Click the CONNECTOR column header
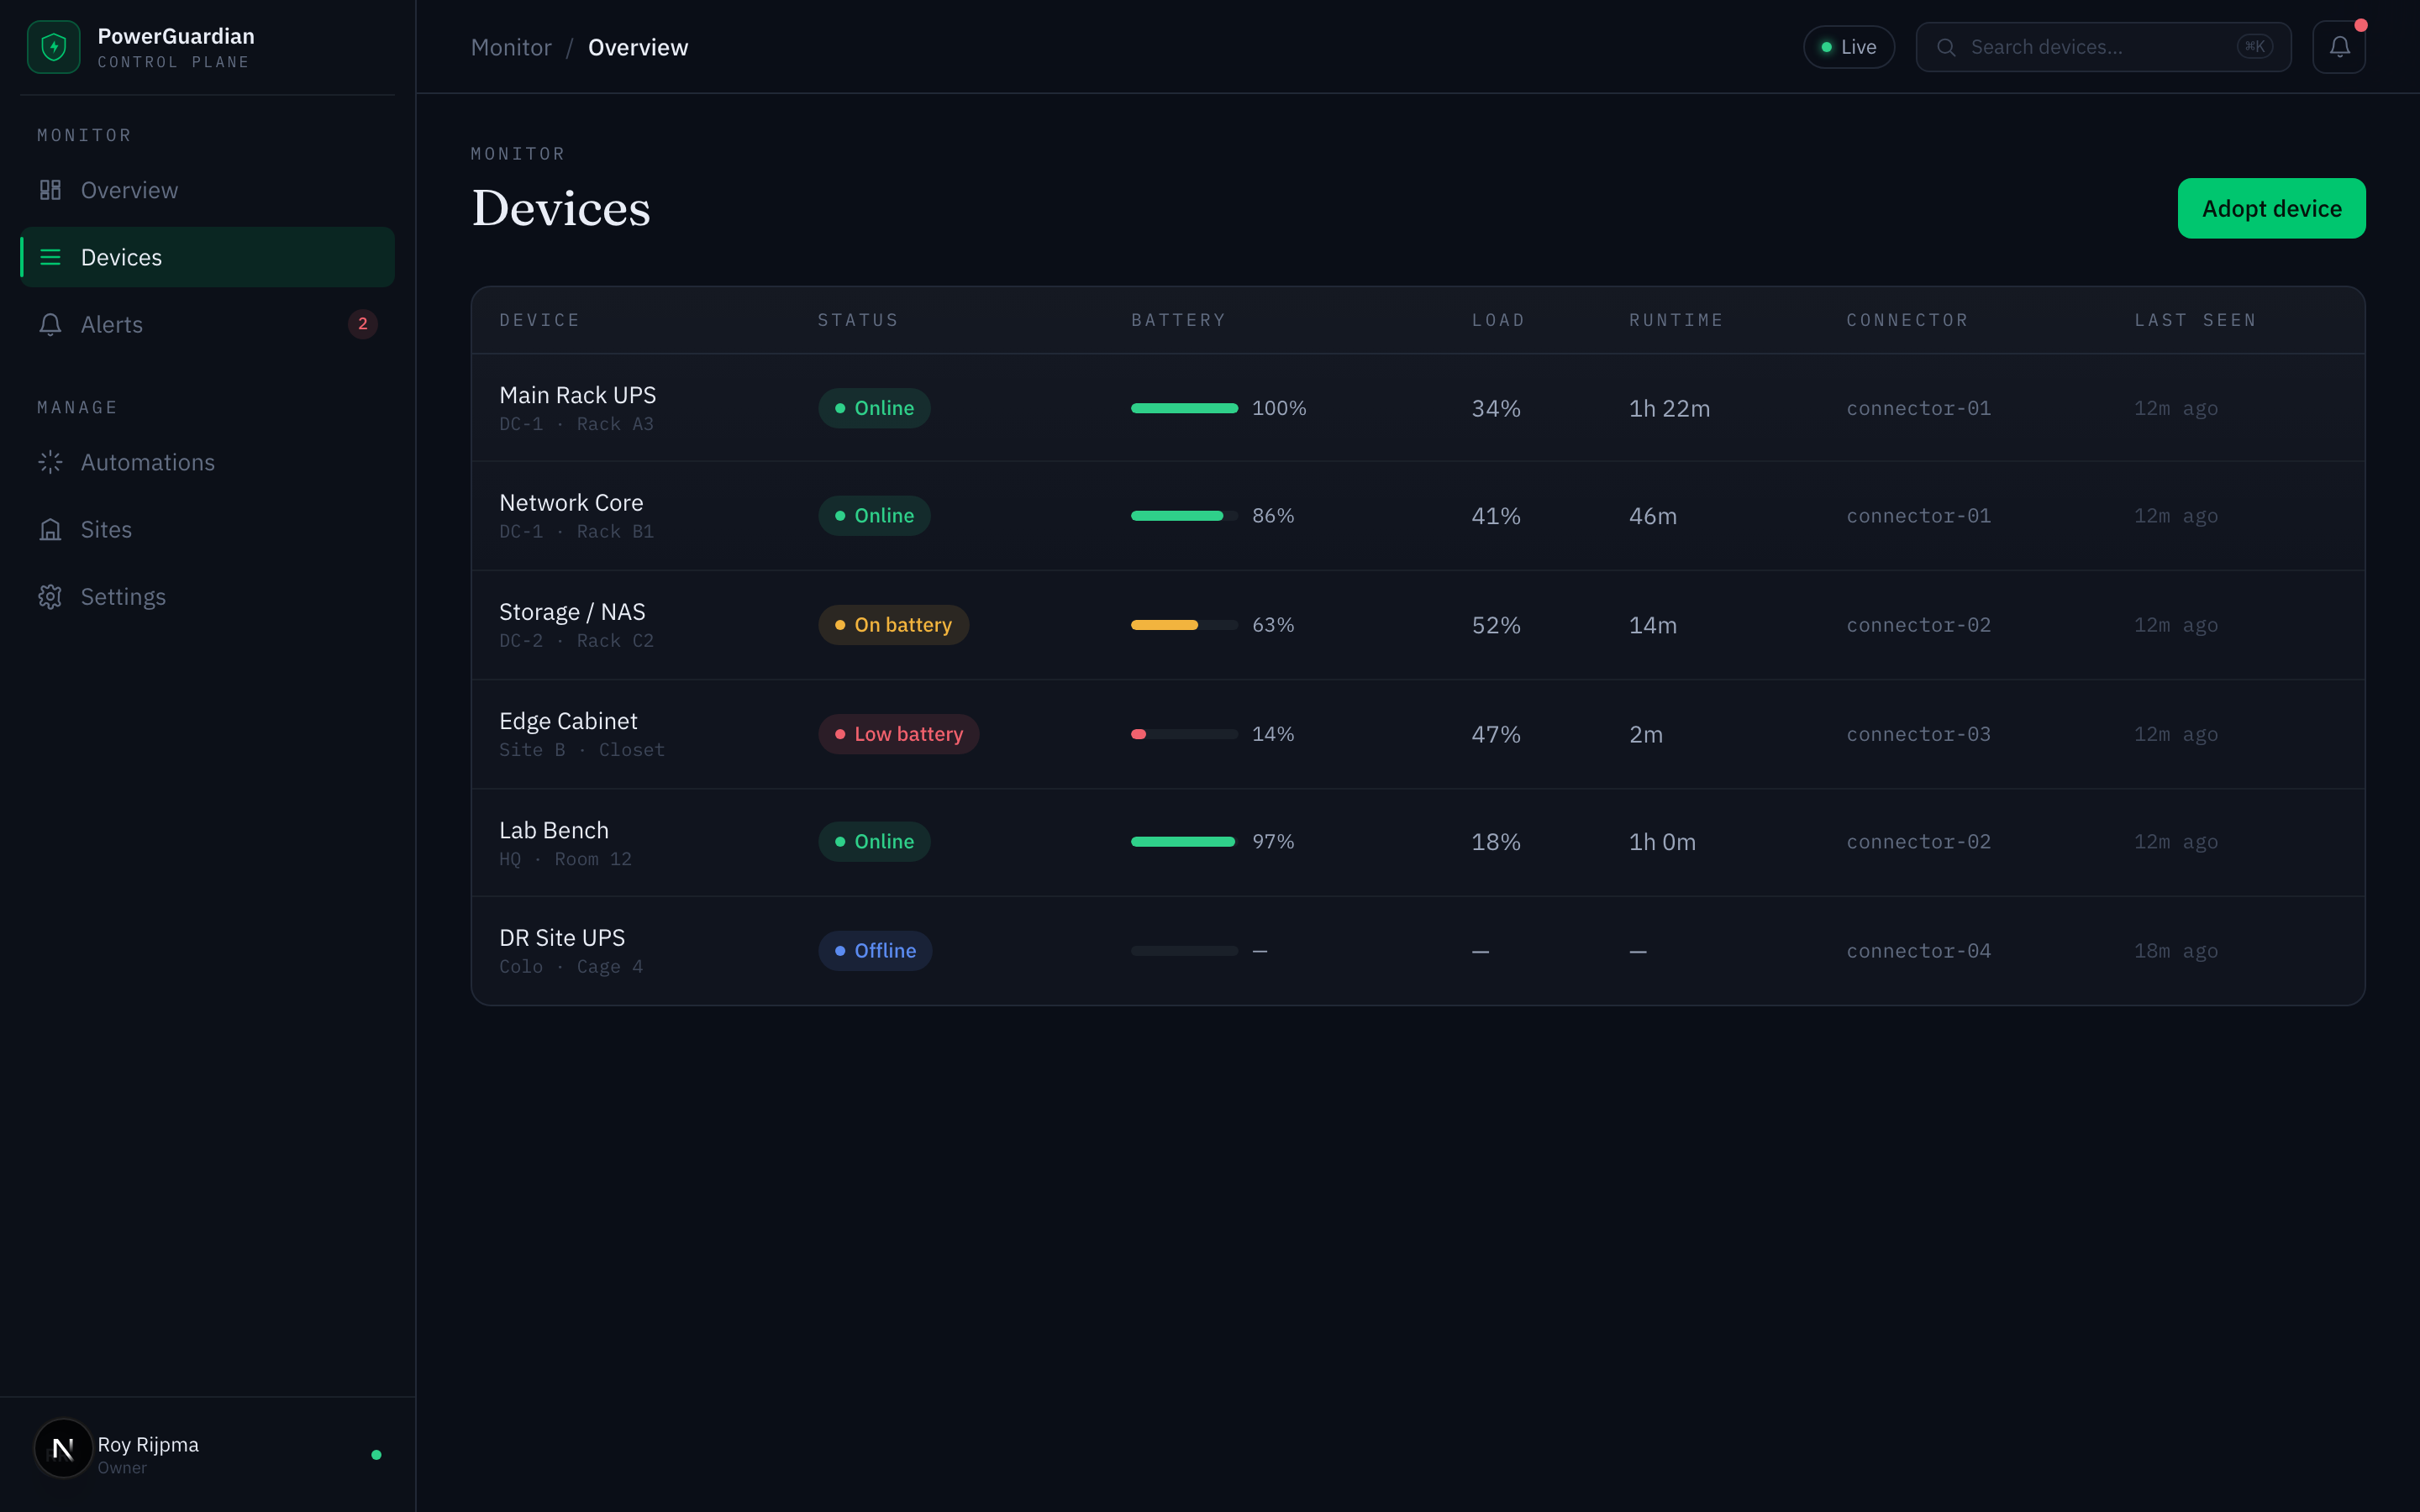Screen dimensions: 2420x1512 coord(1907,320)
